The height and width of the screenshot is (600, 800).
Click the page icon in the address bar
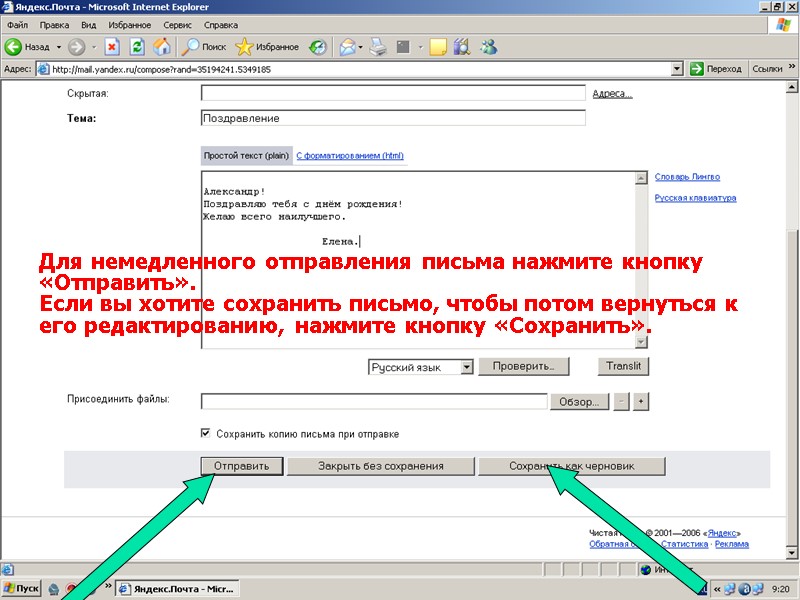point(44,69)
